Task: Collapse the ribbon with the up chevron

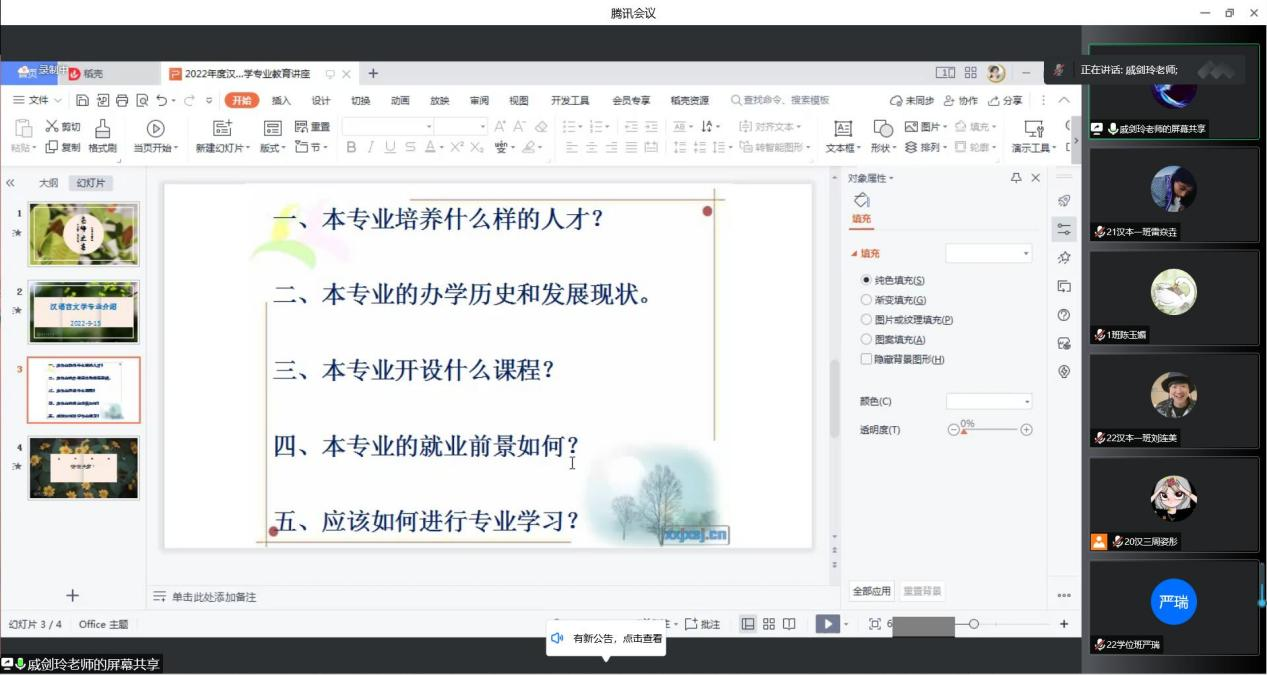Action: click(x=1064, y=100)
